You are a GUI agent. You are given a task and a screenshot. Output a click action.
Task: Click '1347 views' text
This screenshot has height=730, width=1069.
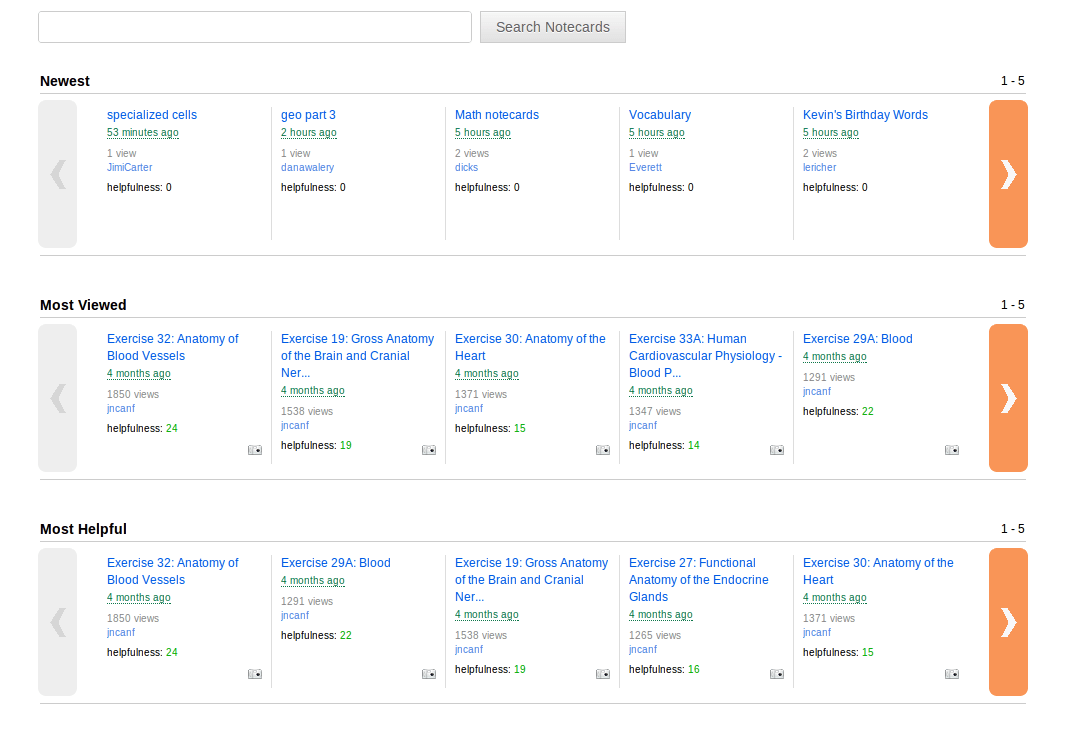tap(654, 411)
